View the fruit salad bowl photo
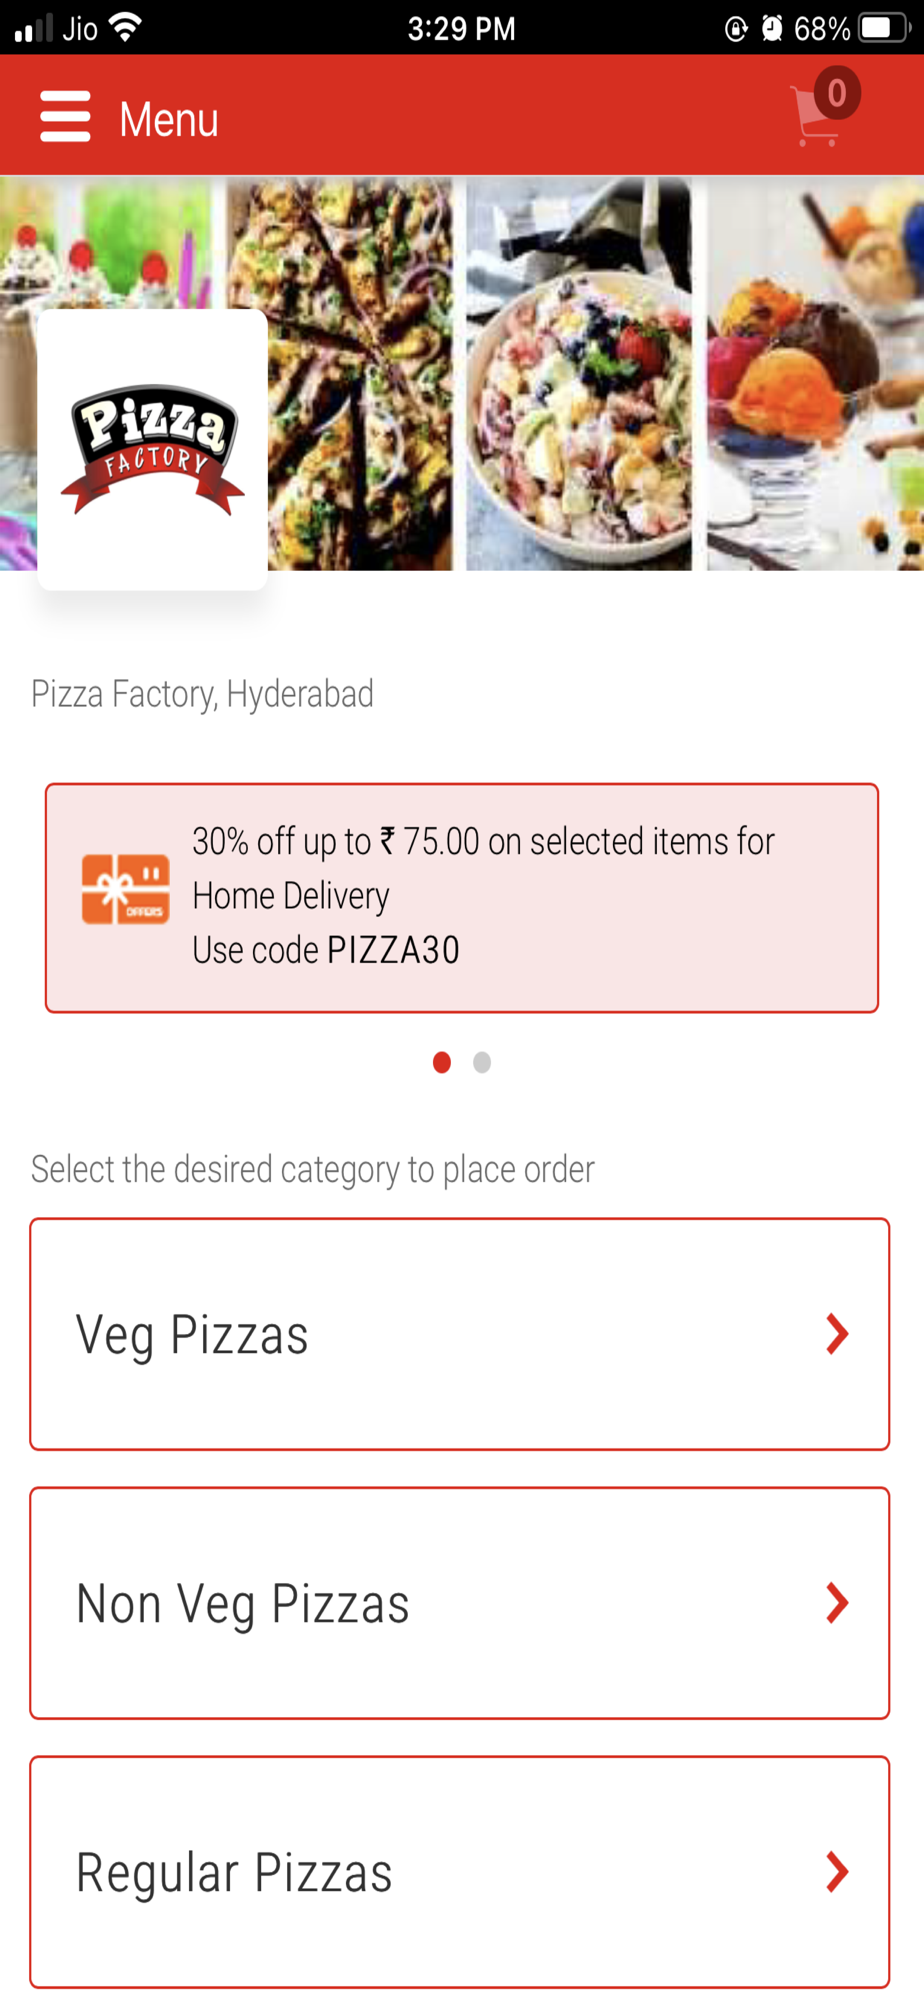The height and width of the screenshot is (2000, 924). [x=579, y=373]
